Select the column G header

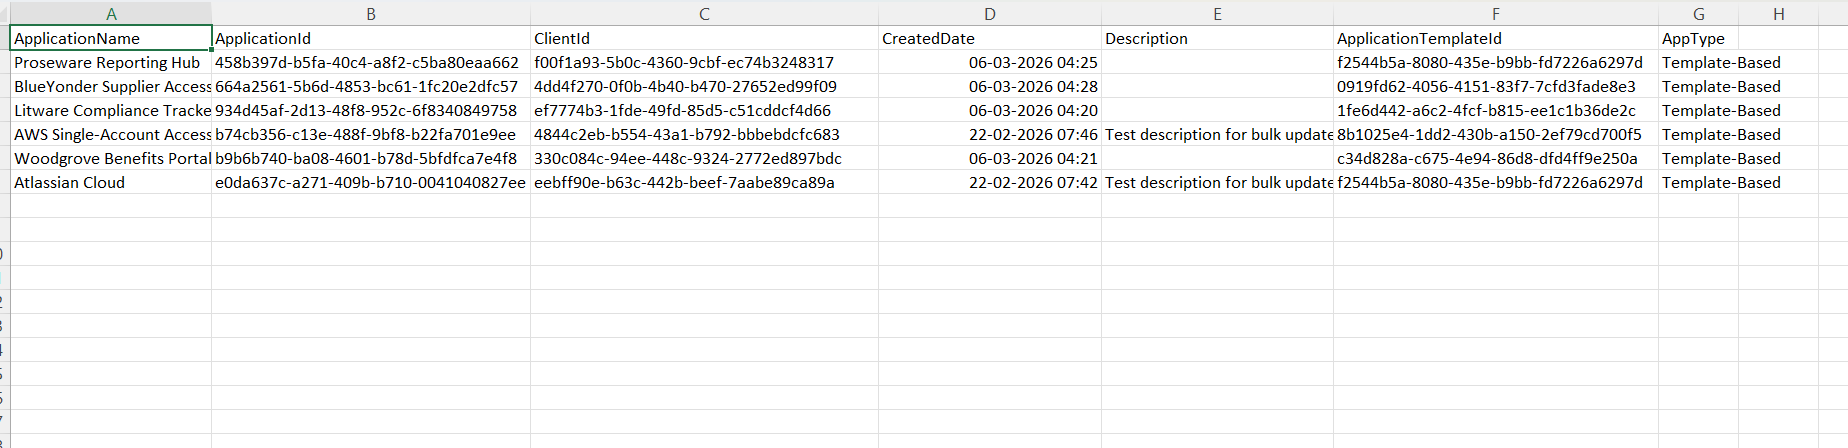pyautogui.click(x=1698, y=14)
